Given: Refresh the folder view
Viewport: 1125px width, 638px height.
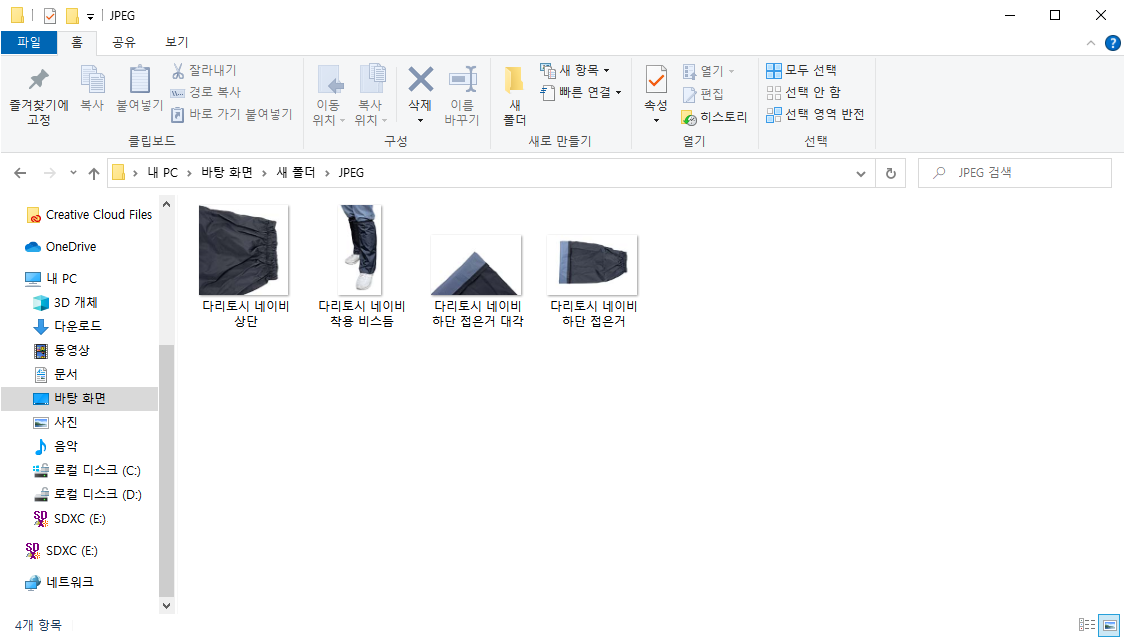Looking at the screenshot, I should (x=890, y=174).
